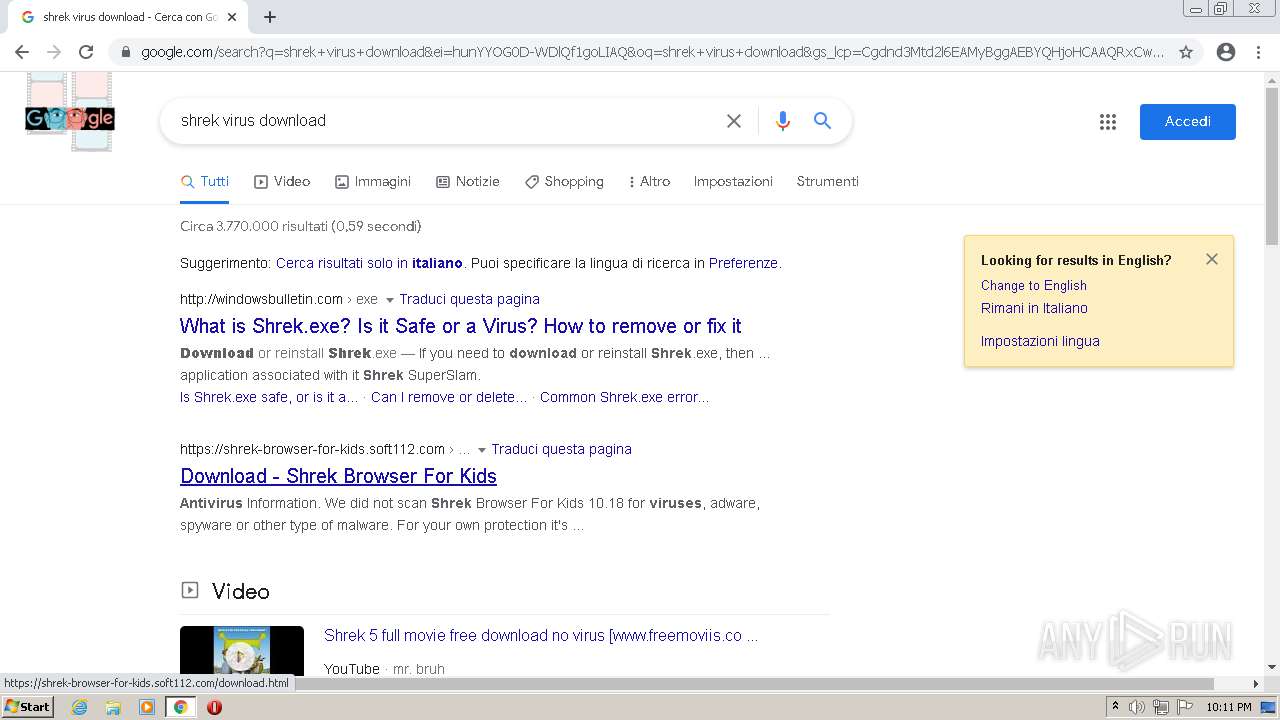The image size is (1280, 720).
Task: Translate soft112 page with Traduci link
Action: 561,449
